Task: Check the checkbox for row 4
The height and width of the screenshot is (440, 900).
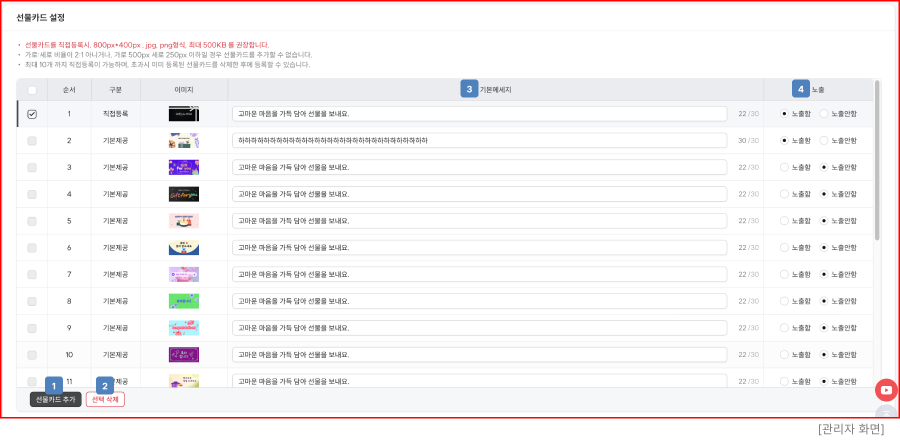Action: 32,194
